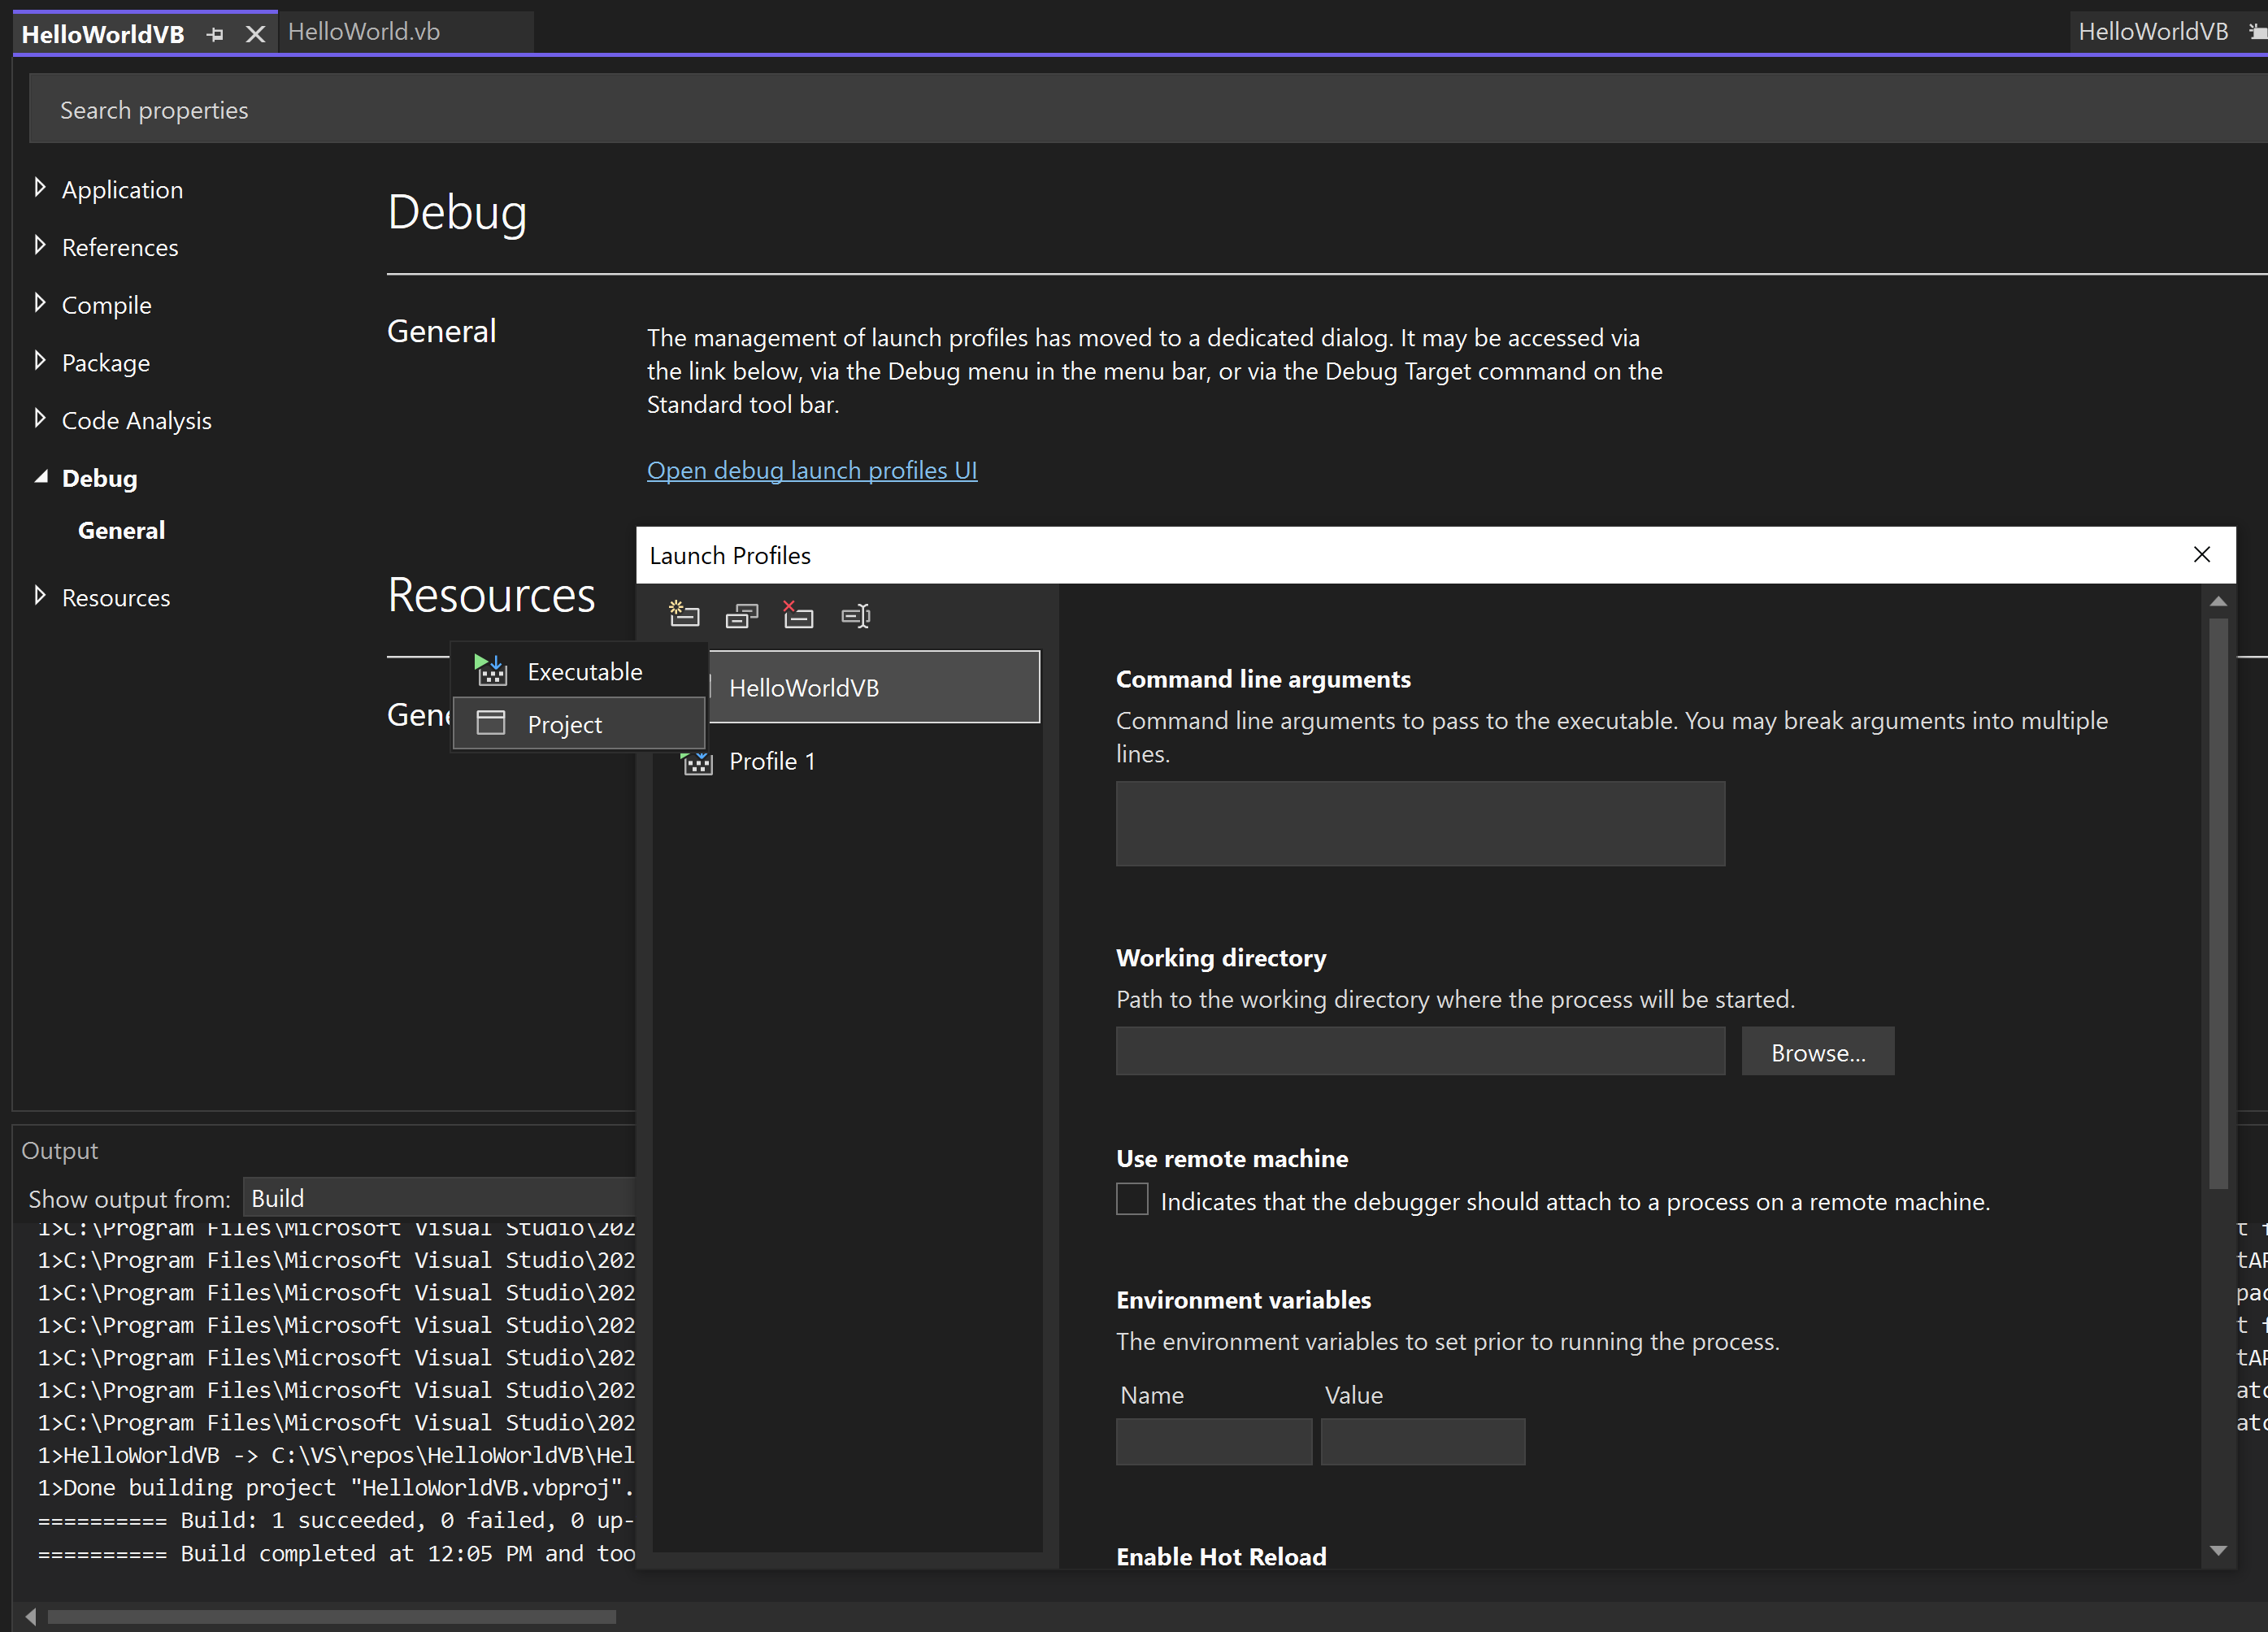Screen dimensions: 2268x1632
Task: Choose Project from the new profile menu
Action: 565,724
